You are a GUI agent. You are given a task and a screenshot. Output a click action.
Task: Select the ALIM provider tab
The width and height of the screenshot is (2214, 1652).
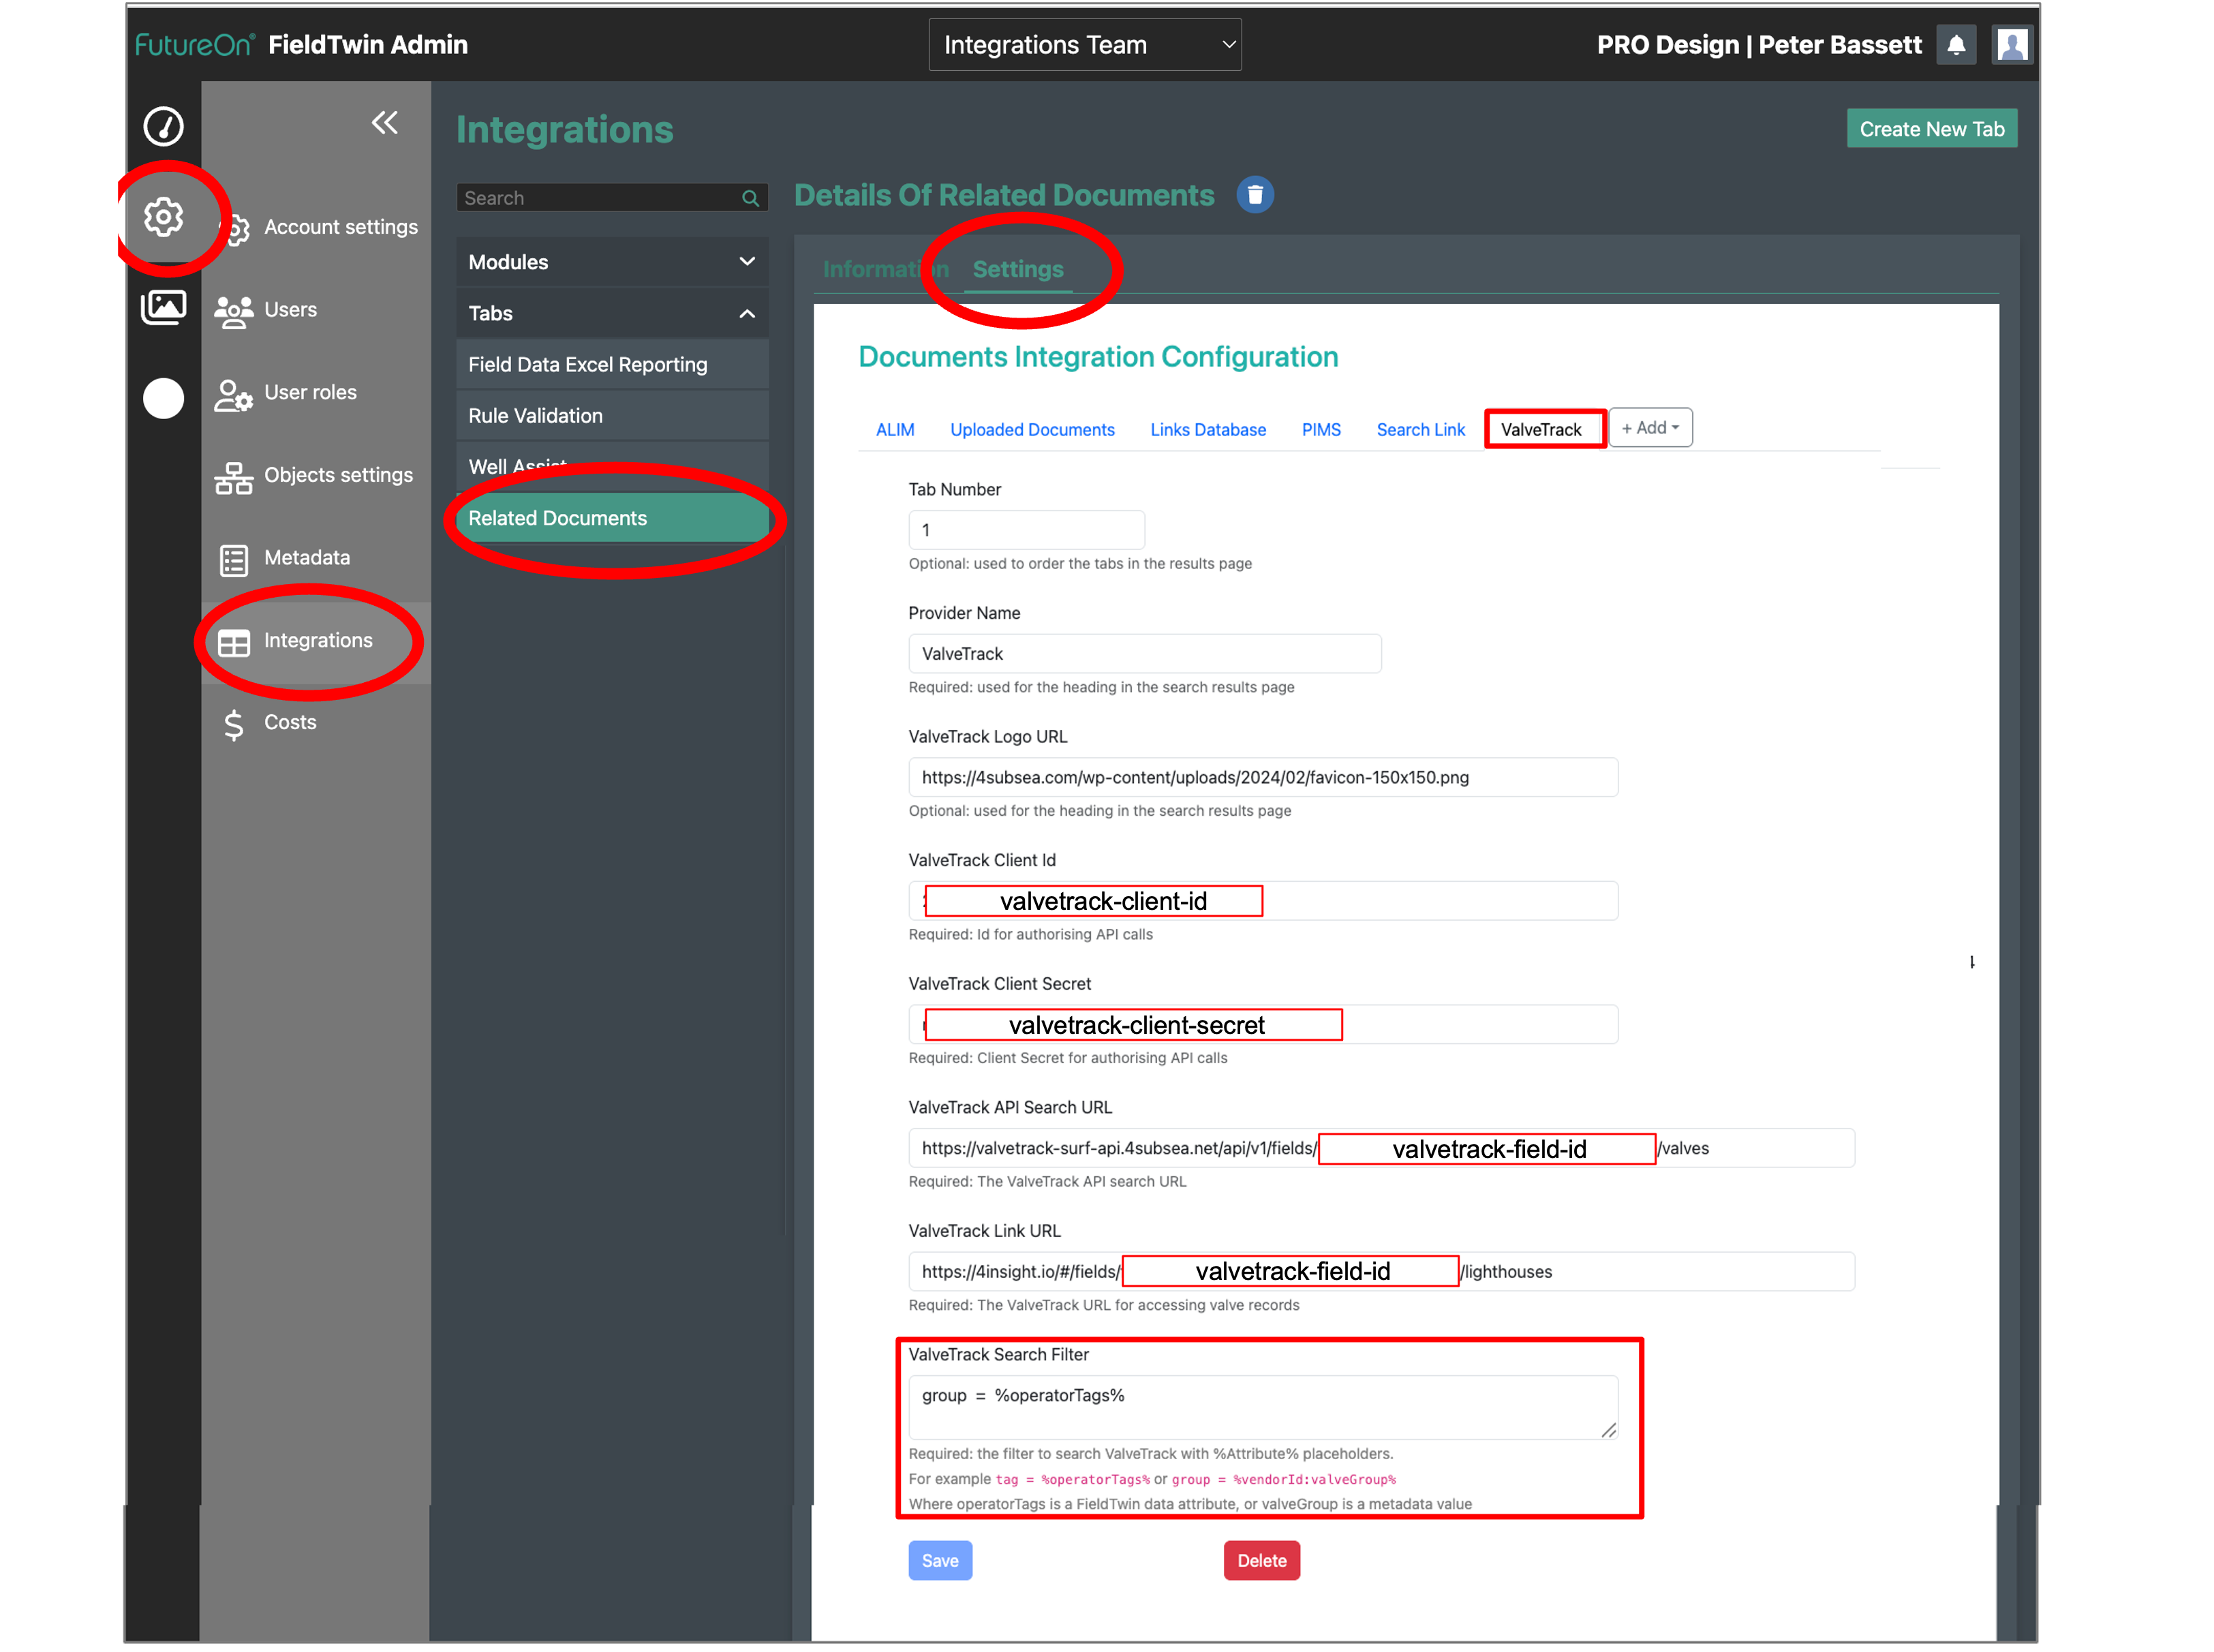point(894,430)
